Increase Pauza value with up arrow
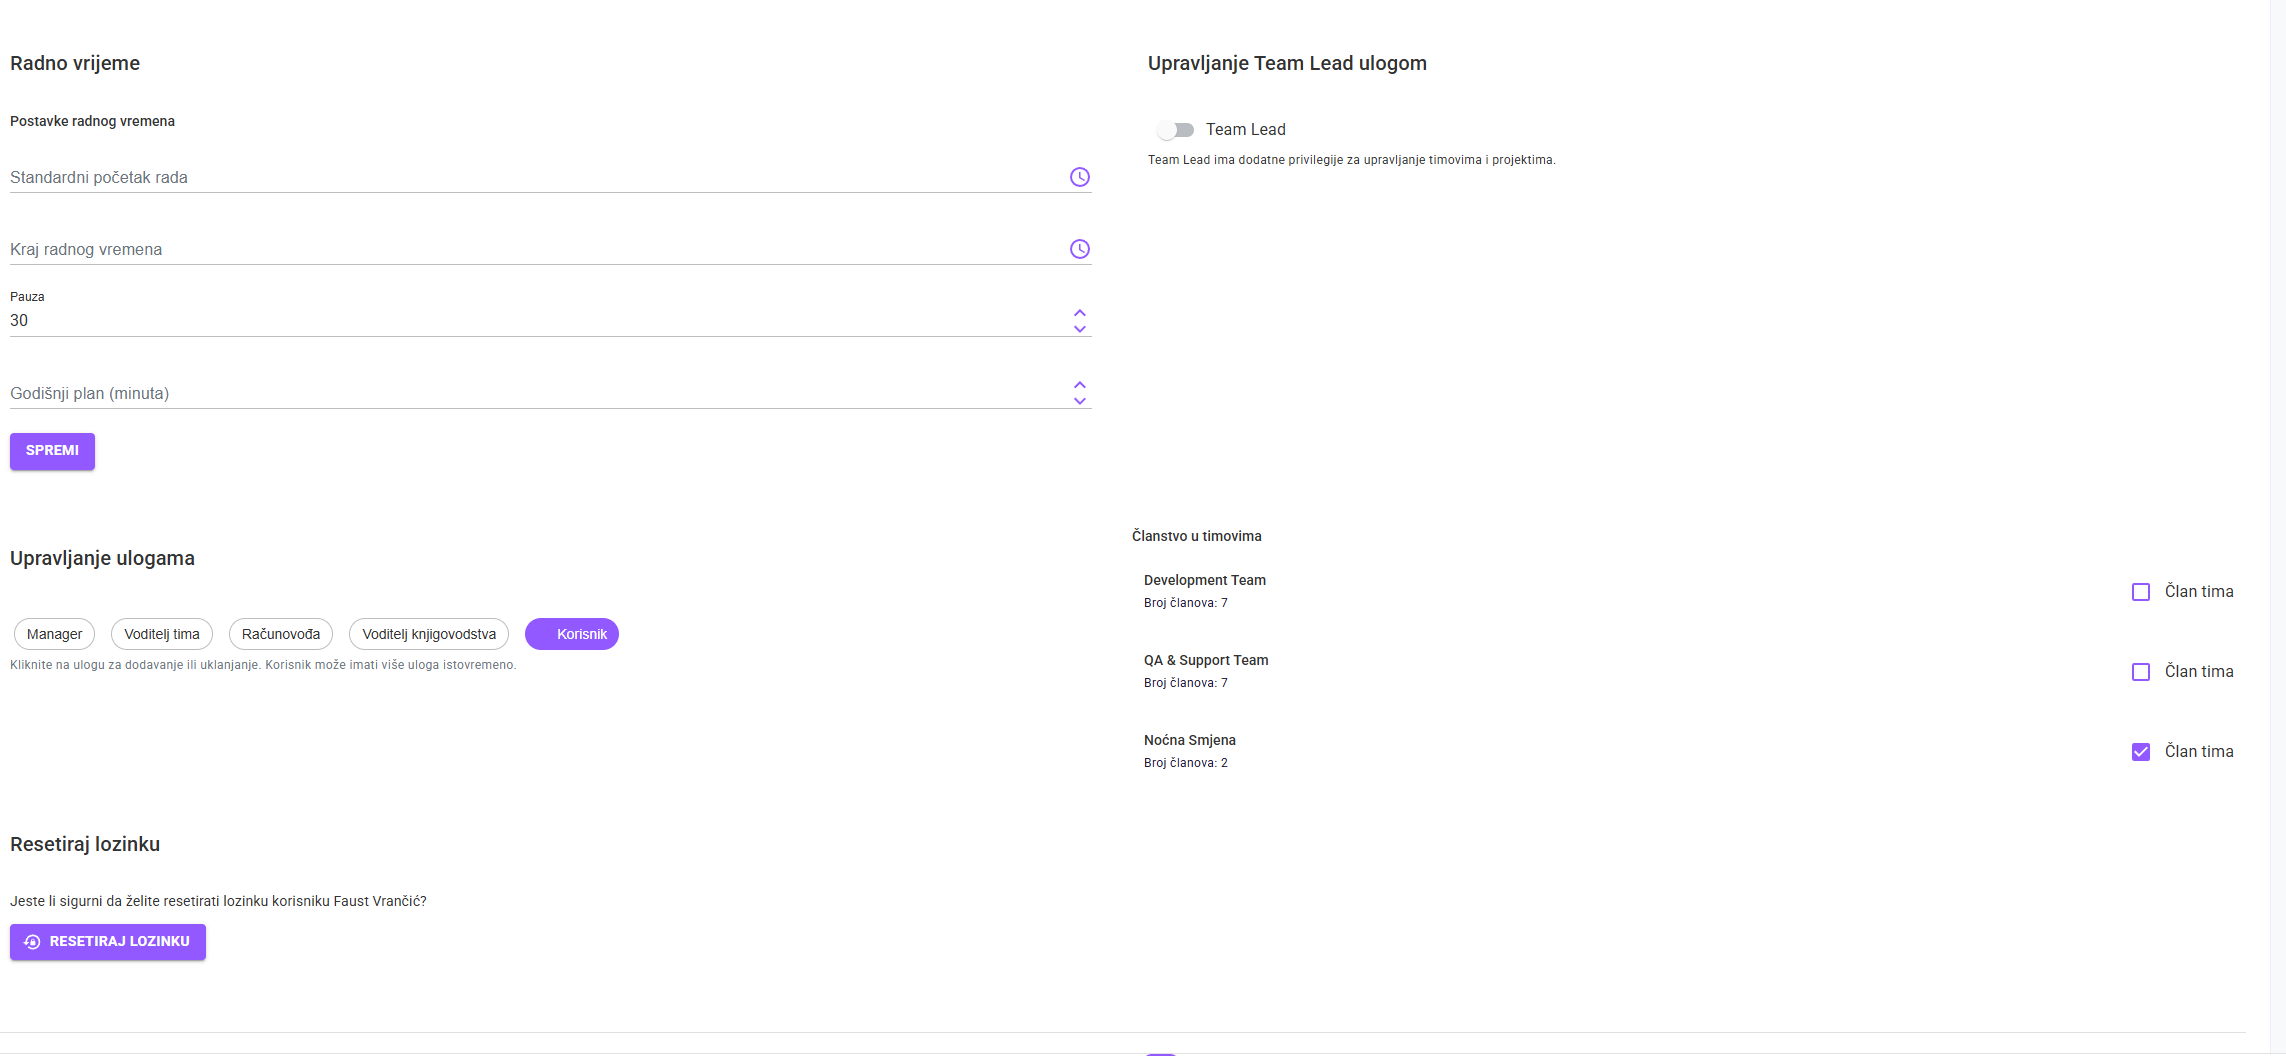Screen dimensions: 2286x1056 point(1079,313)
